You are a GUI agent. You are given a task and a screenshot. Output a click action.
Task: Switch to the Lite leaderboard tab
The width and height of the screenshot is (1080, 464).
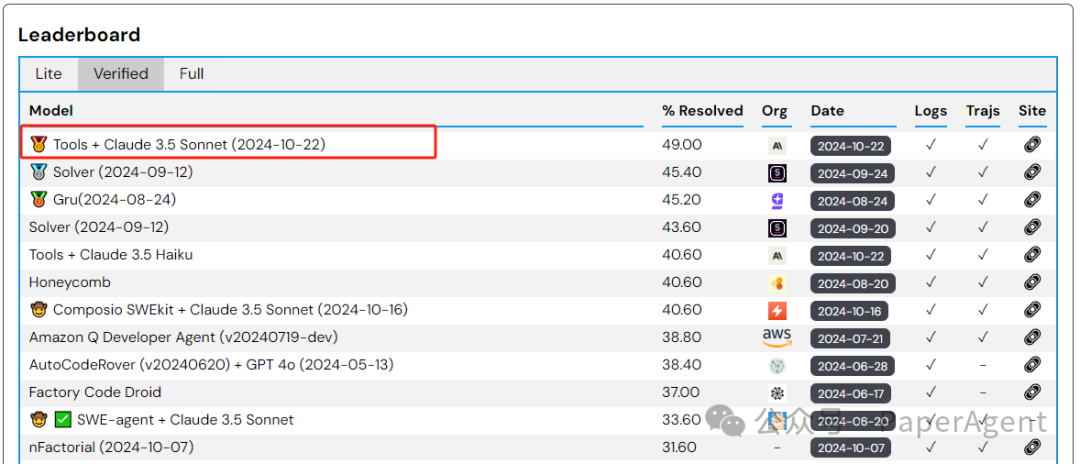(x=48, y=74)
